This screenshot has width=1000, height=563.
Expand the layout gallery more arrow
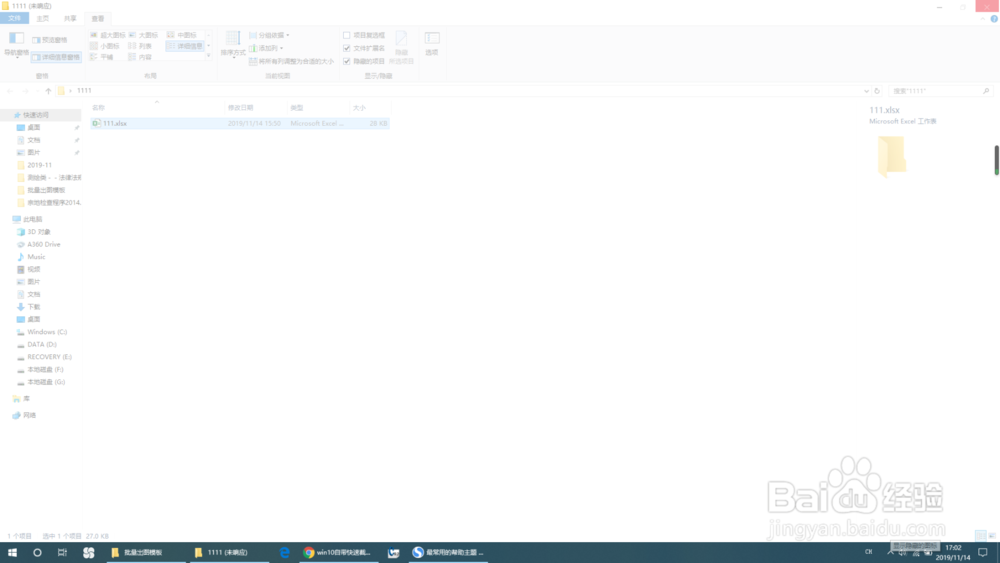point(209,56)
